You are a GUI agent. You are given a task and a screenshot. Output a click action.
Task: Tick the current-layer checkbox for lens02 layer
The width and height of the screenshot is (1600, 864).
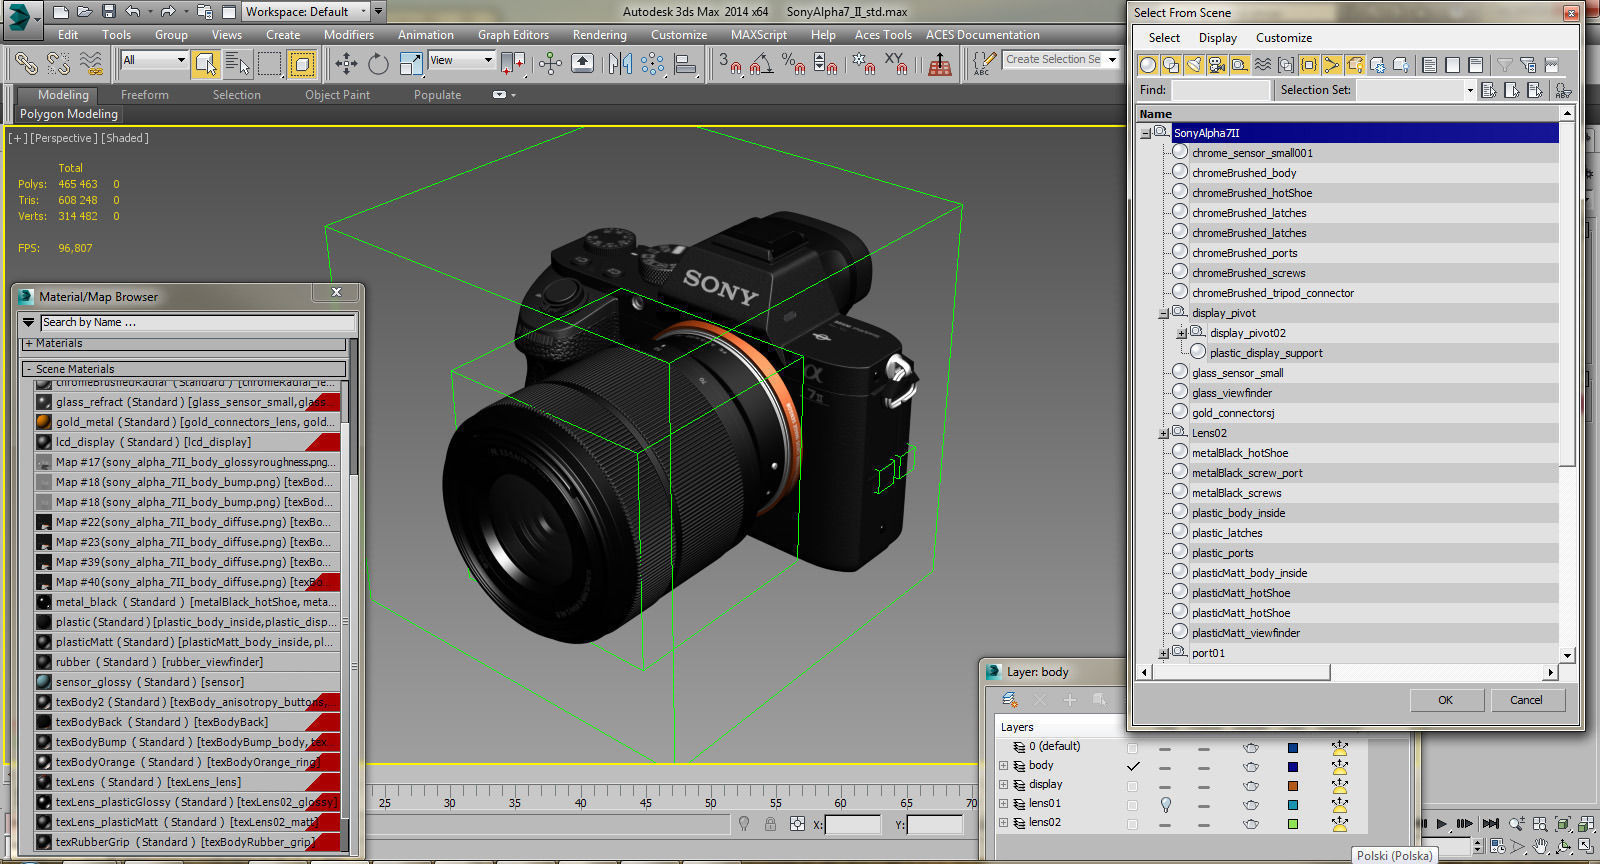click(x=1132, y=823)
